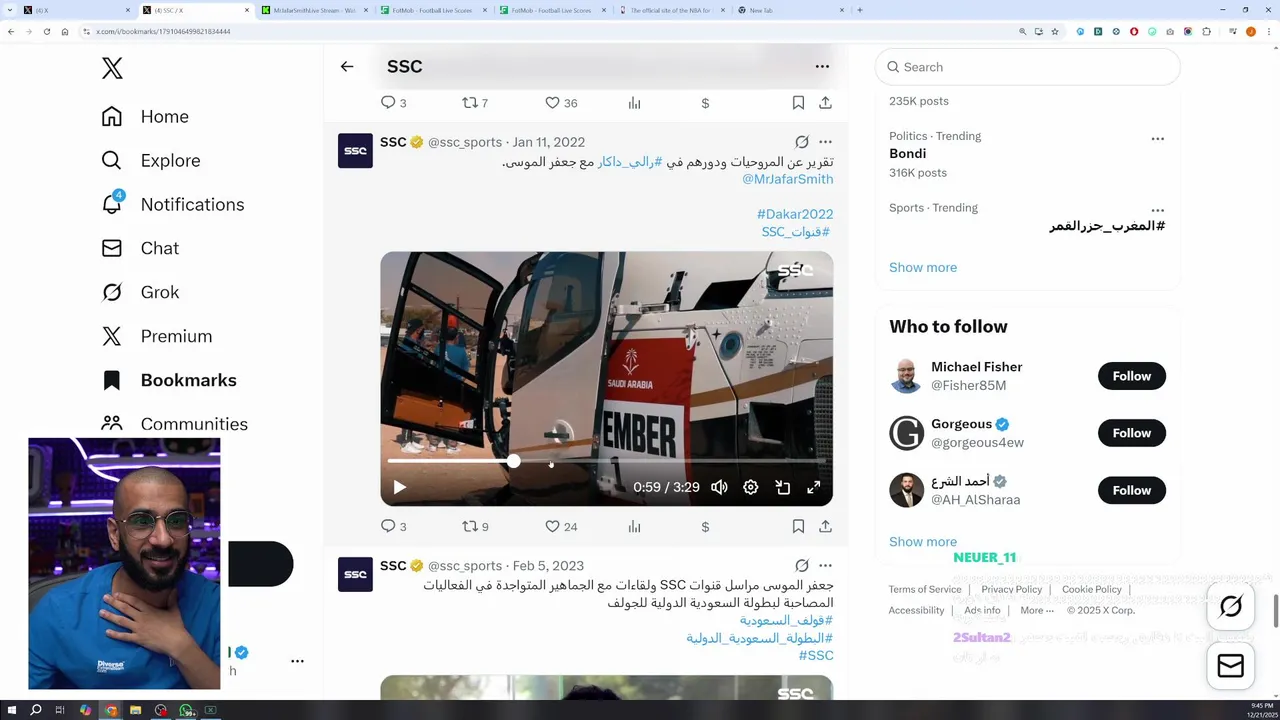Follow أحمد الشرع
Image resolution: width=1280 pixels, height=720 pixels.
[1132, 490]
